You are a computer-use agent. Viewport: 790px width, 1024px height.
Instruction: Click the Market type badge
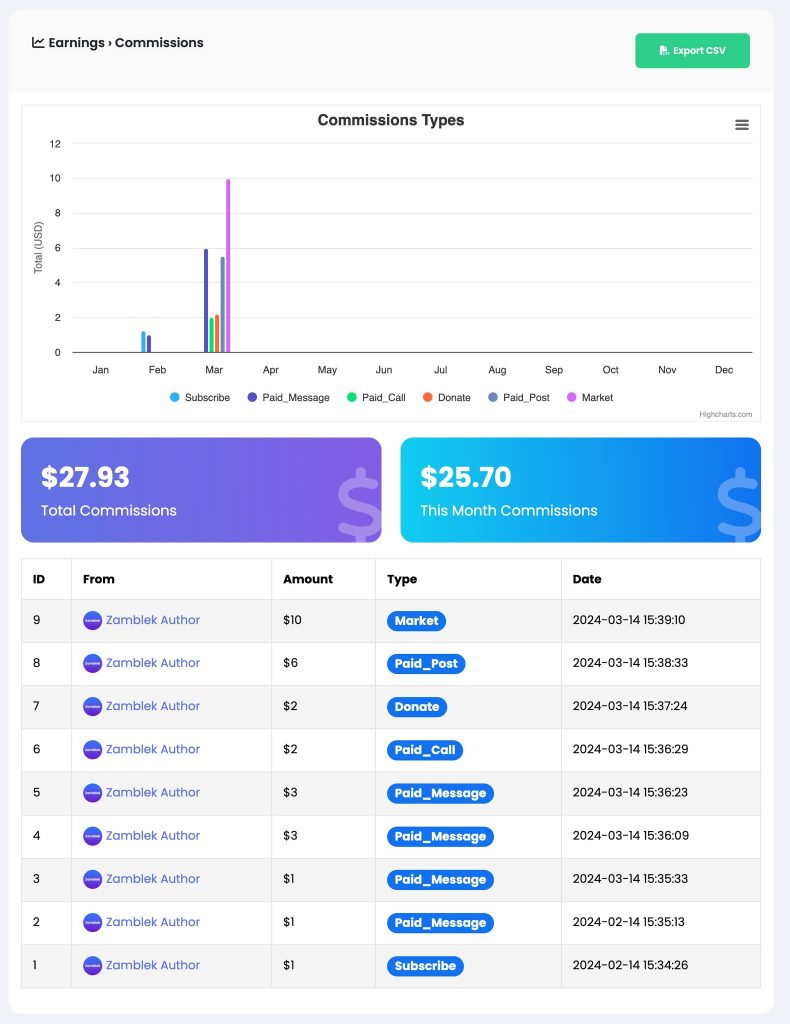(416, 620)
